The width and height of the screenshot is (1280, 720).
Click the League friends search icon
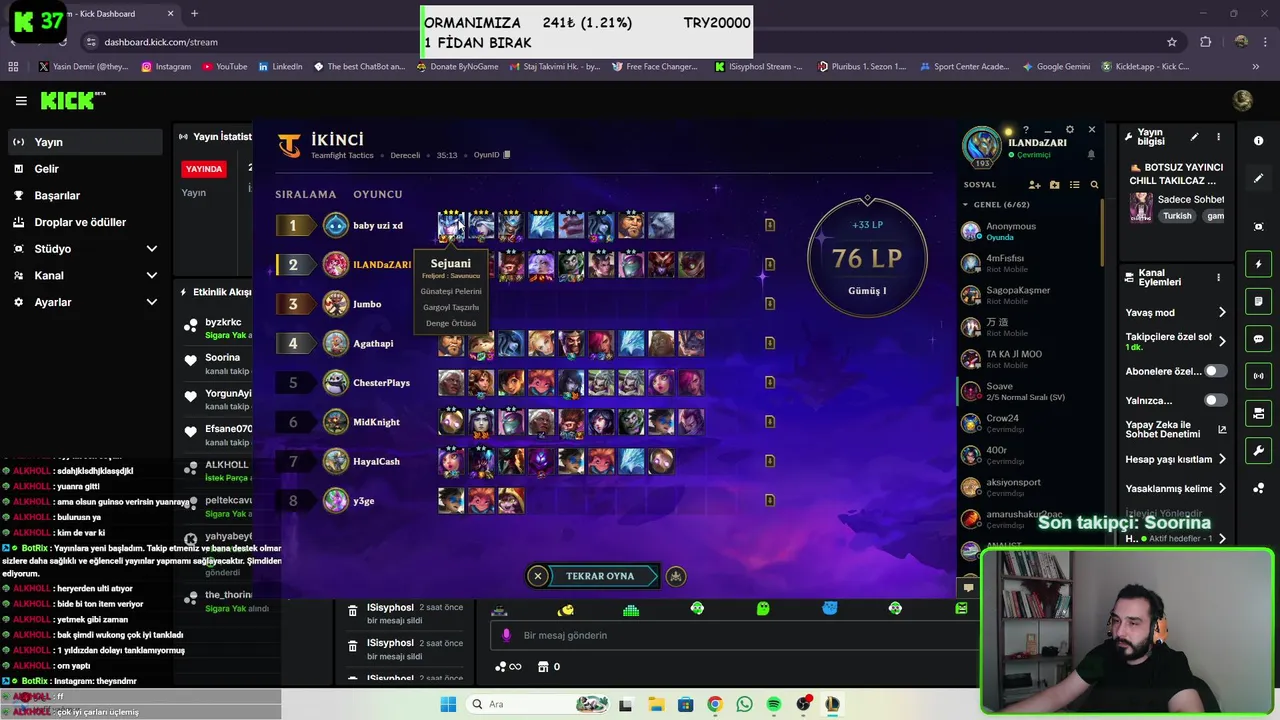click(1094, 185)
